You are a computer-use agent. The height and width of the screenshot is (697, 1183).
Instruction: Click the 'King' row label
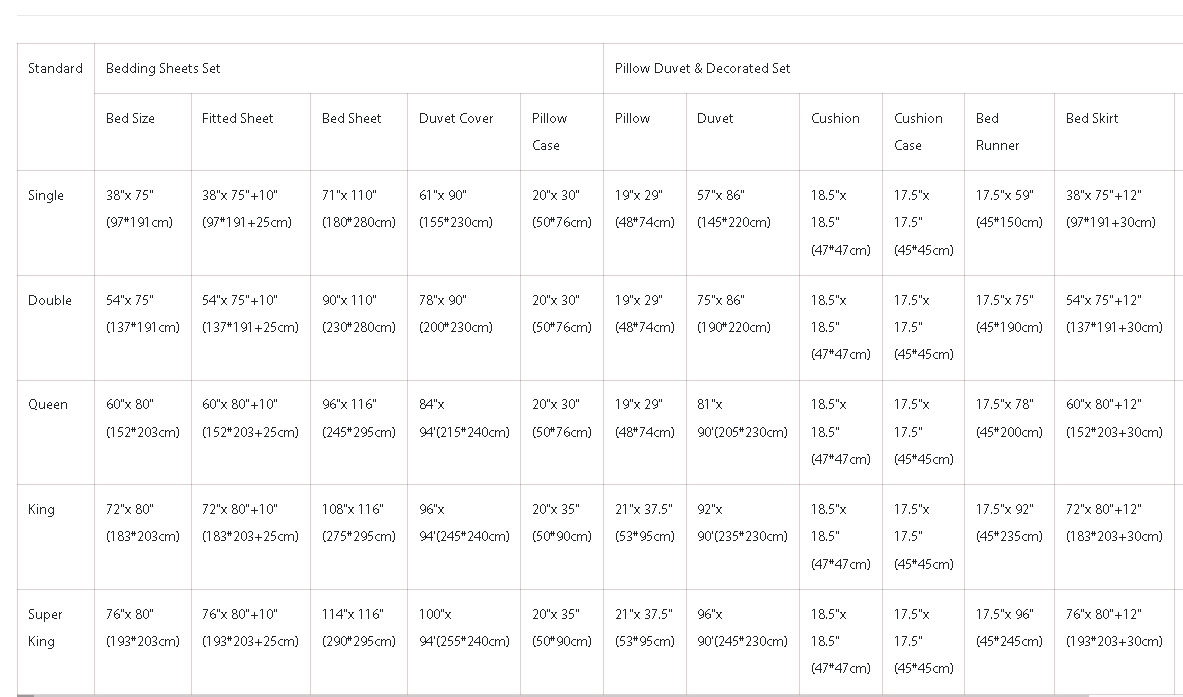[41, 509]
